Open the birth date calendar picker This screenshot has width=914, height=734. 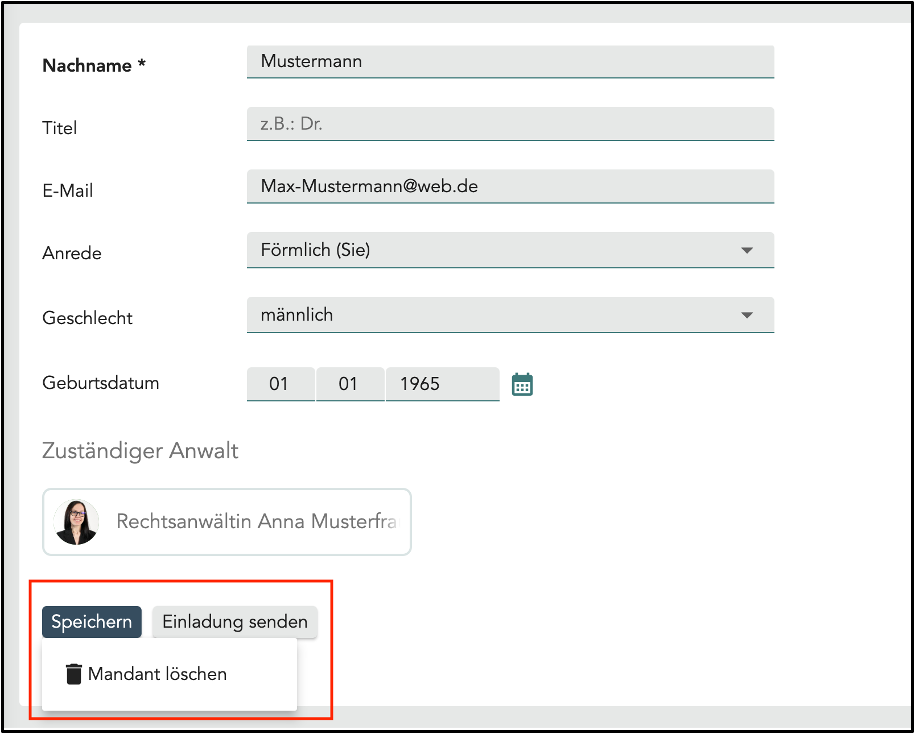point(522,384)
